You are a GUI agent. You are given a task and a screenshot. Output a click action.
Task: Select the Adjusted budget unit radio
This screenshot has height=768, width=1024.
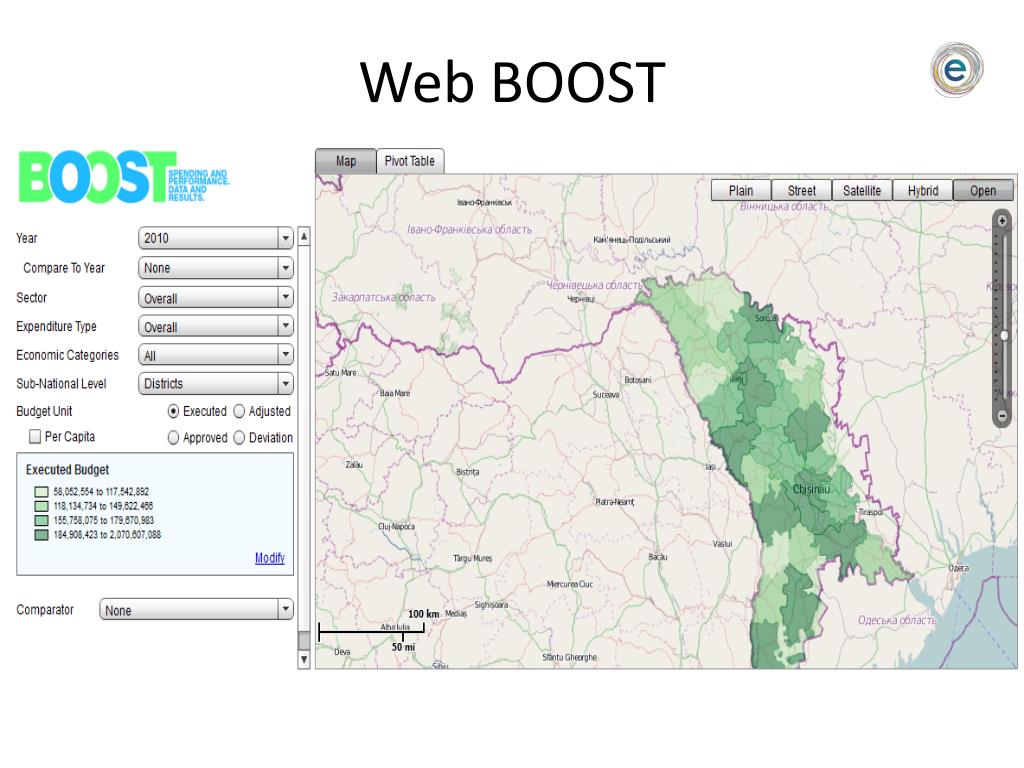pyautogui.click(x=239, y=411)
